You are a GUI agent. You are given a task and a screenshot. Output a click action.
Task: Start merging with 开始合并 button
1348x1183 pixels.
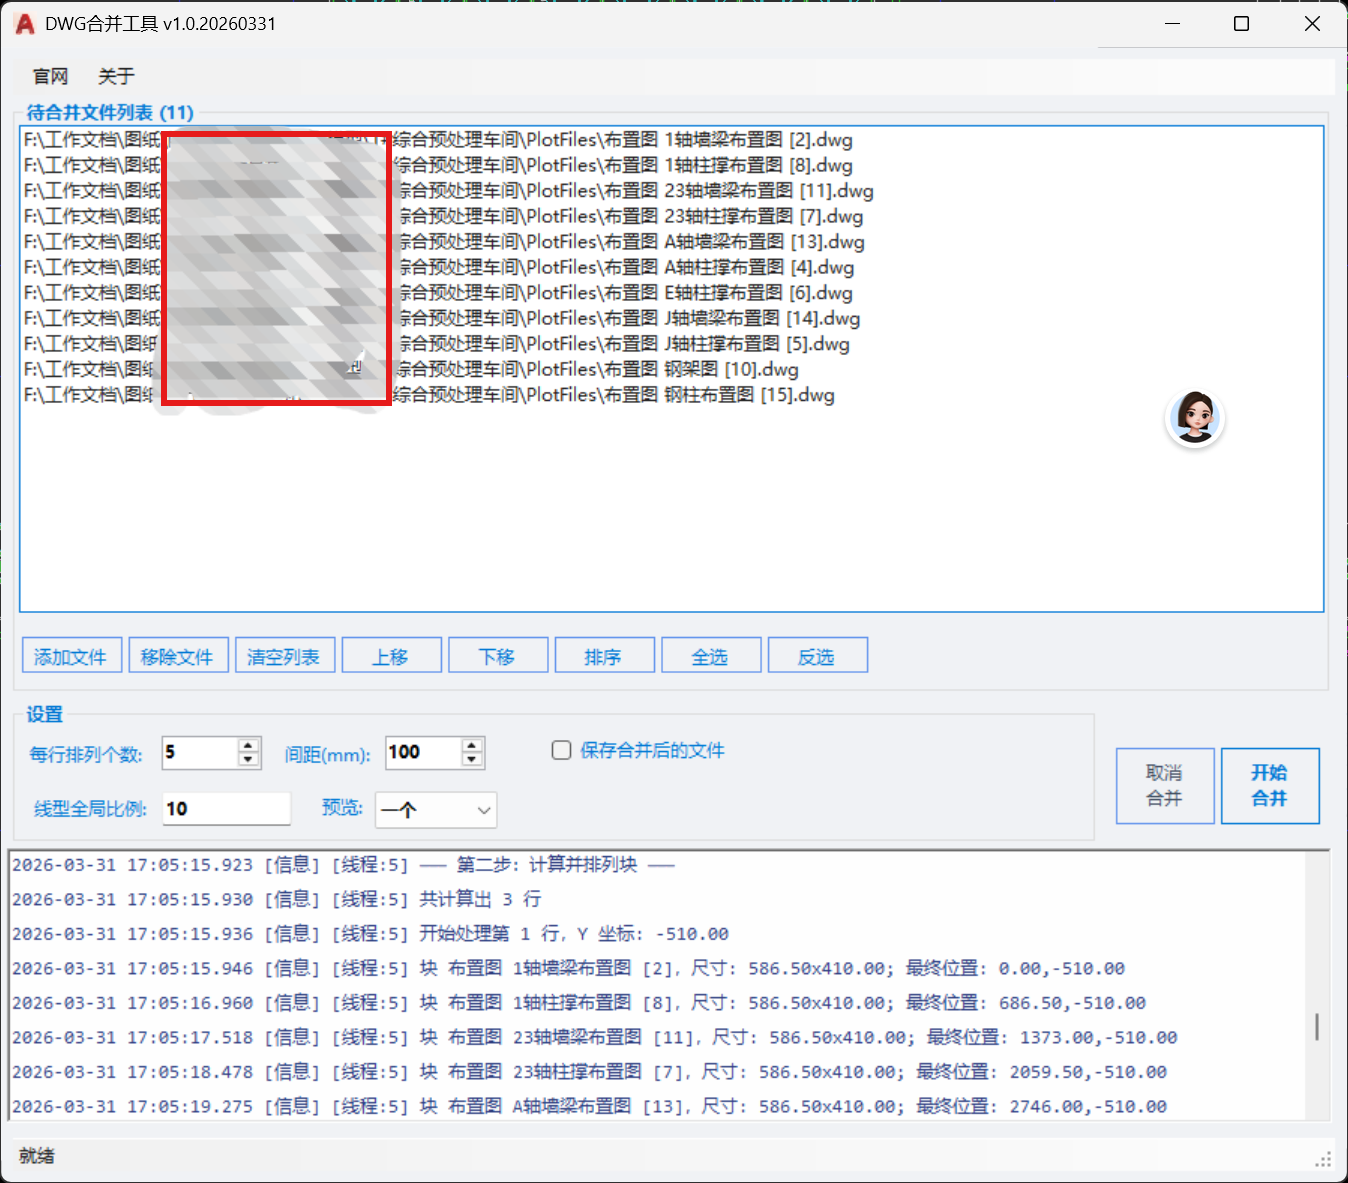tap(1269, 785)
